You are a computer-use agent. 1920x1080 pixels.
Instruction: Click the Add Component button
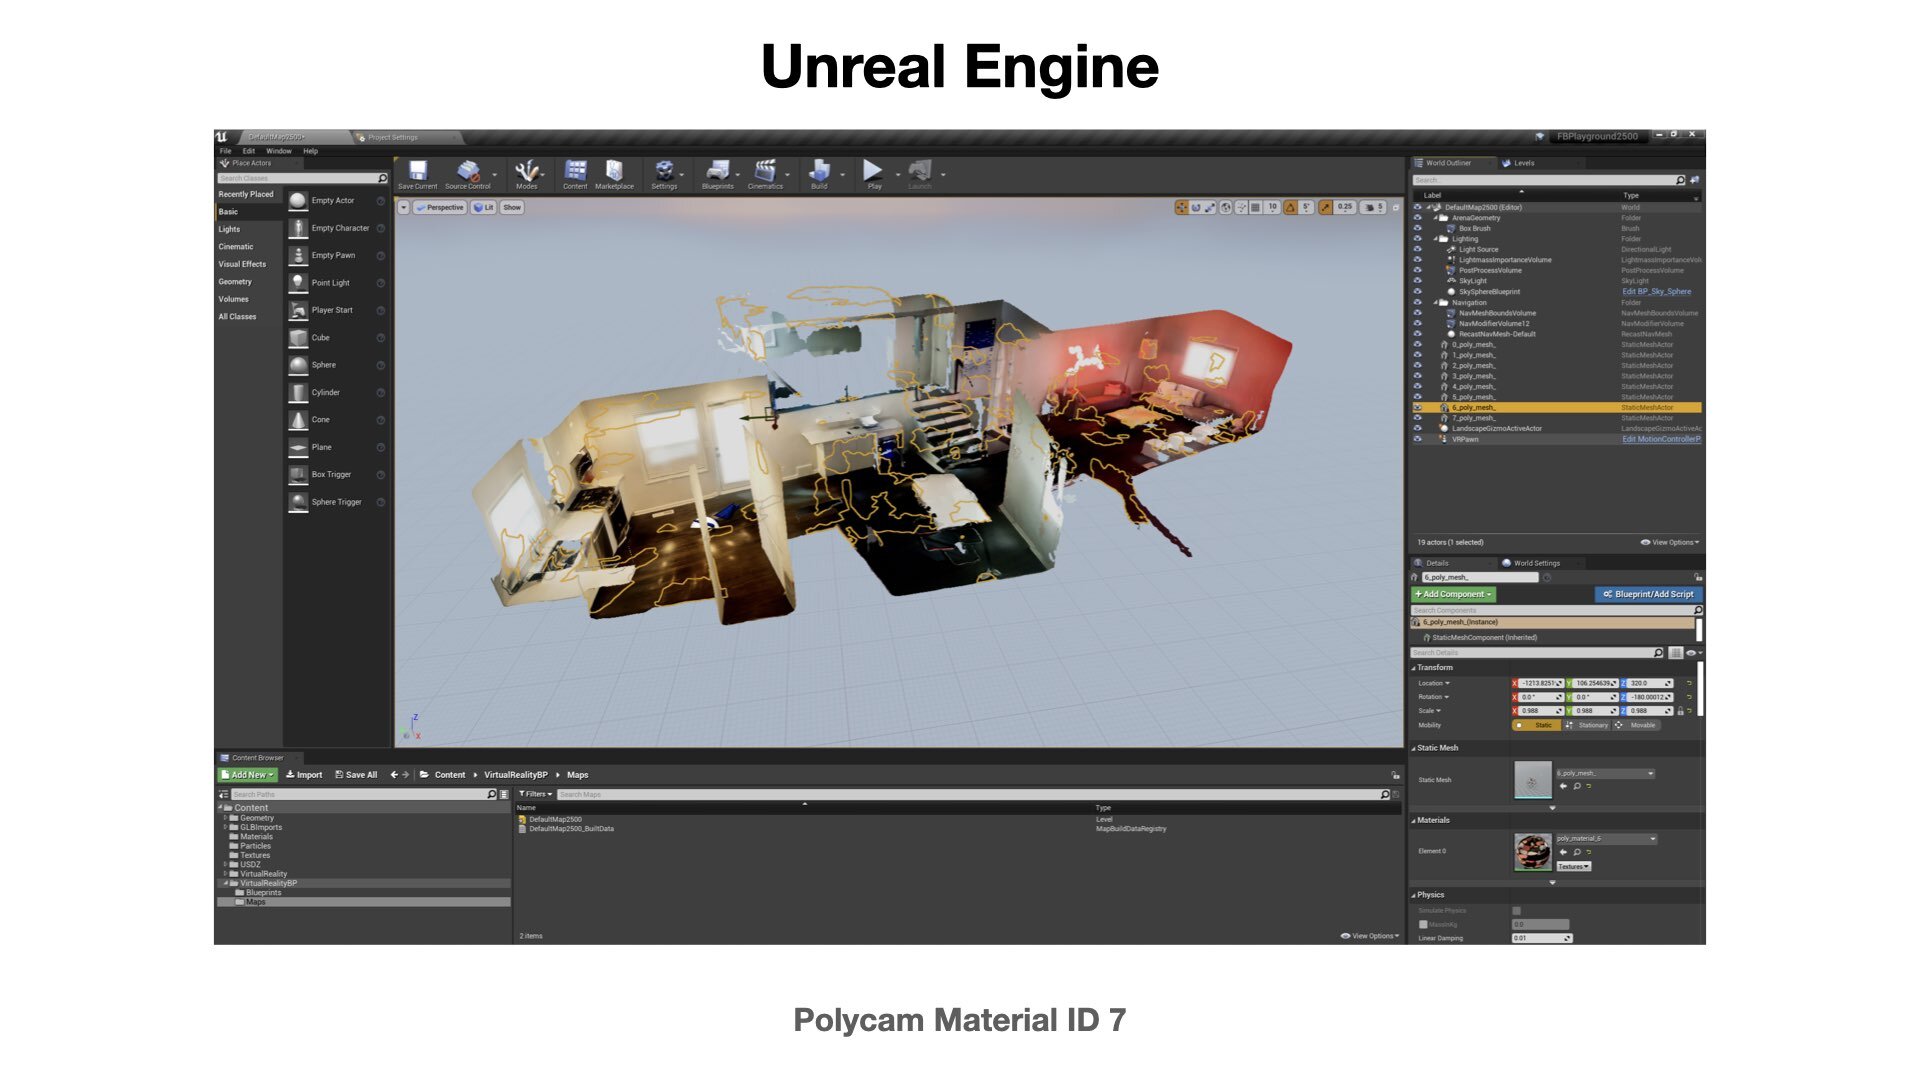tap(1453, 594)
